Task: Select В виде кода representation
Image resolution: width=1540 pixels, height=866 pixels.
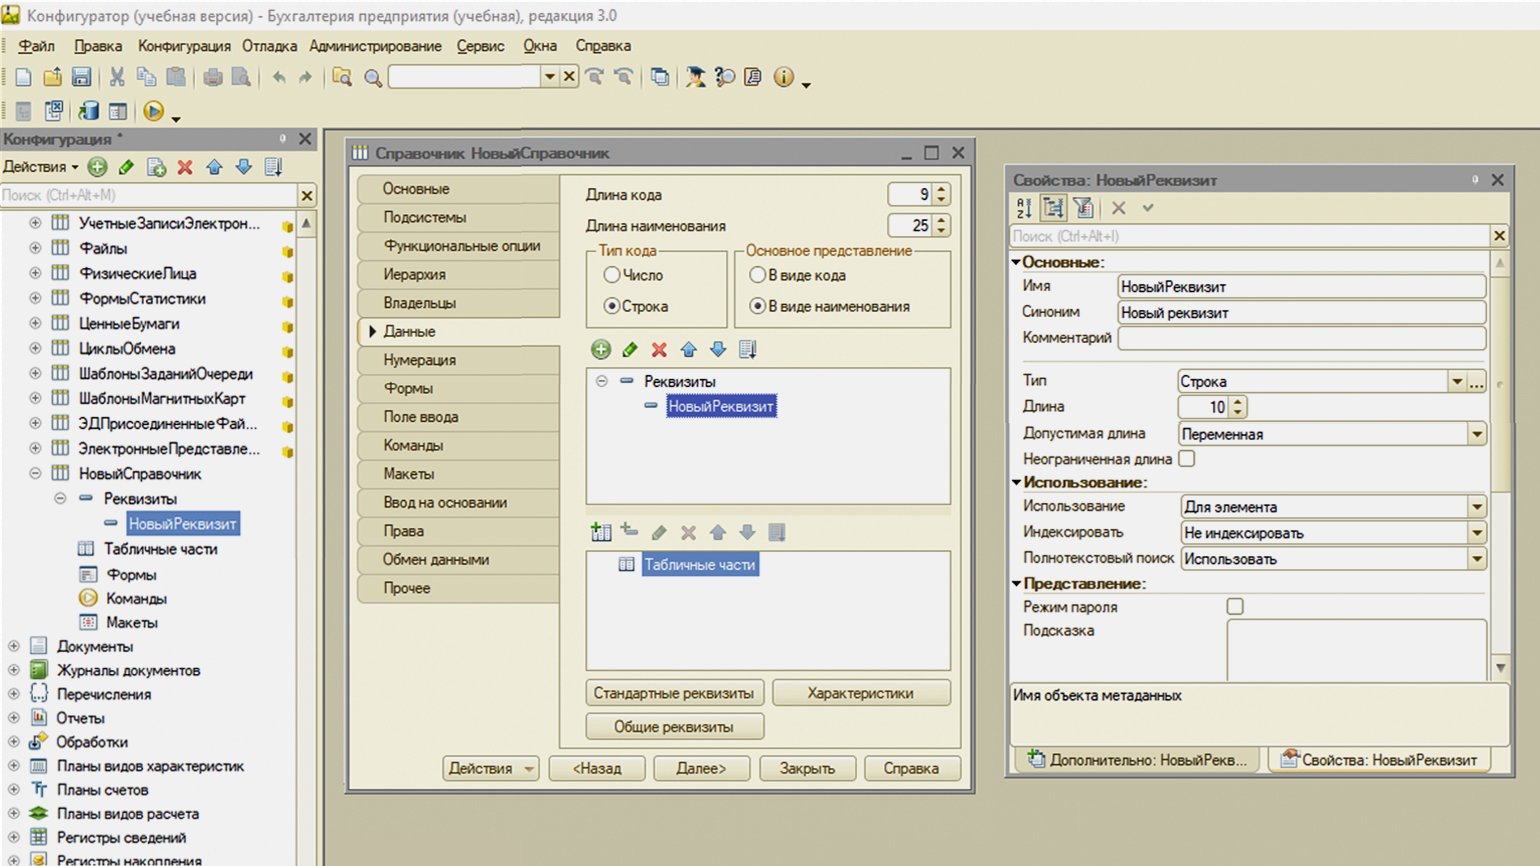Action: pyautogui.click(x=758, y=275)
